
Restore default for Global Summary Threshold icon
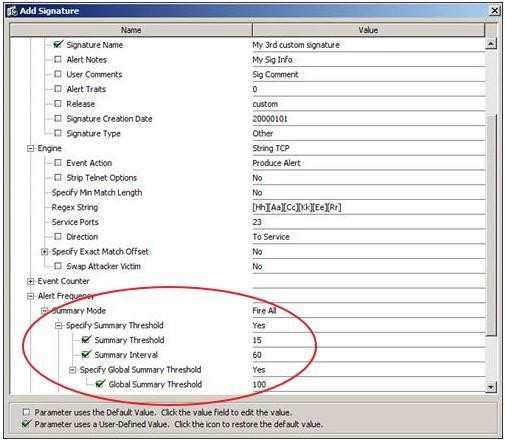click(100, 383)
